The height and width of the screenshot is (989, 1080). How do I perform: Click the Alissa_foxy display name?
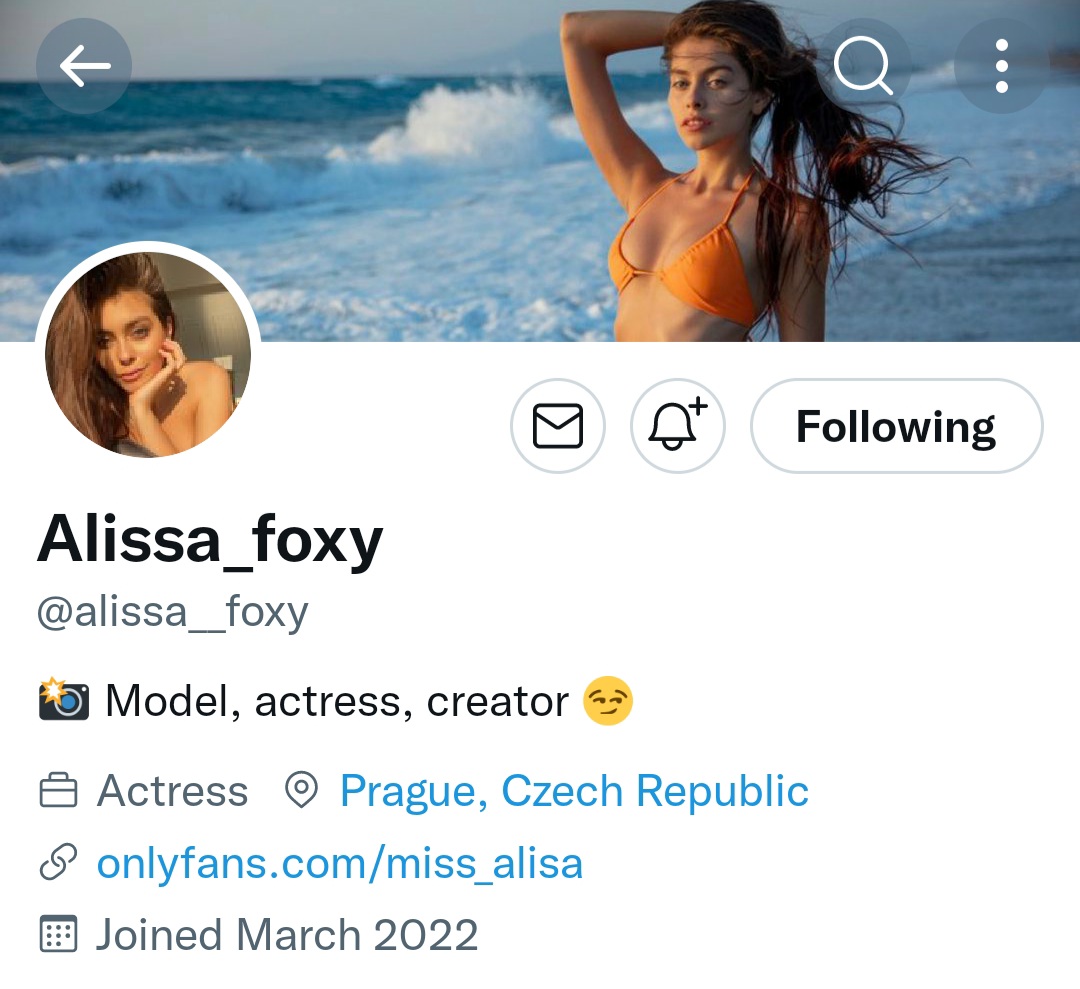coord(210,541)
